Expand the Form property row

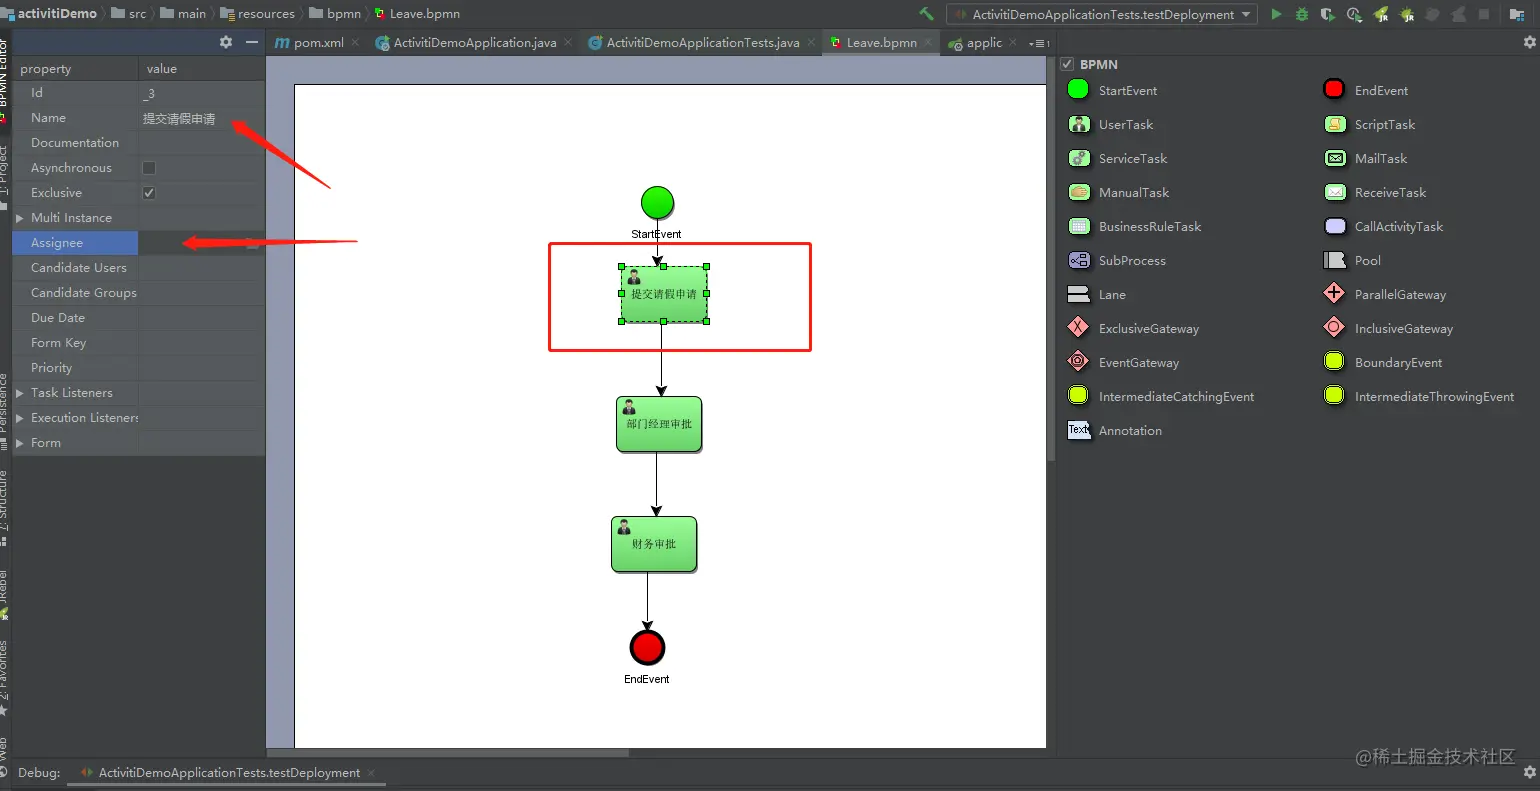pyautogui.click(x=19, y=443)
